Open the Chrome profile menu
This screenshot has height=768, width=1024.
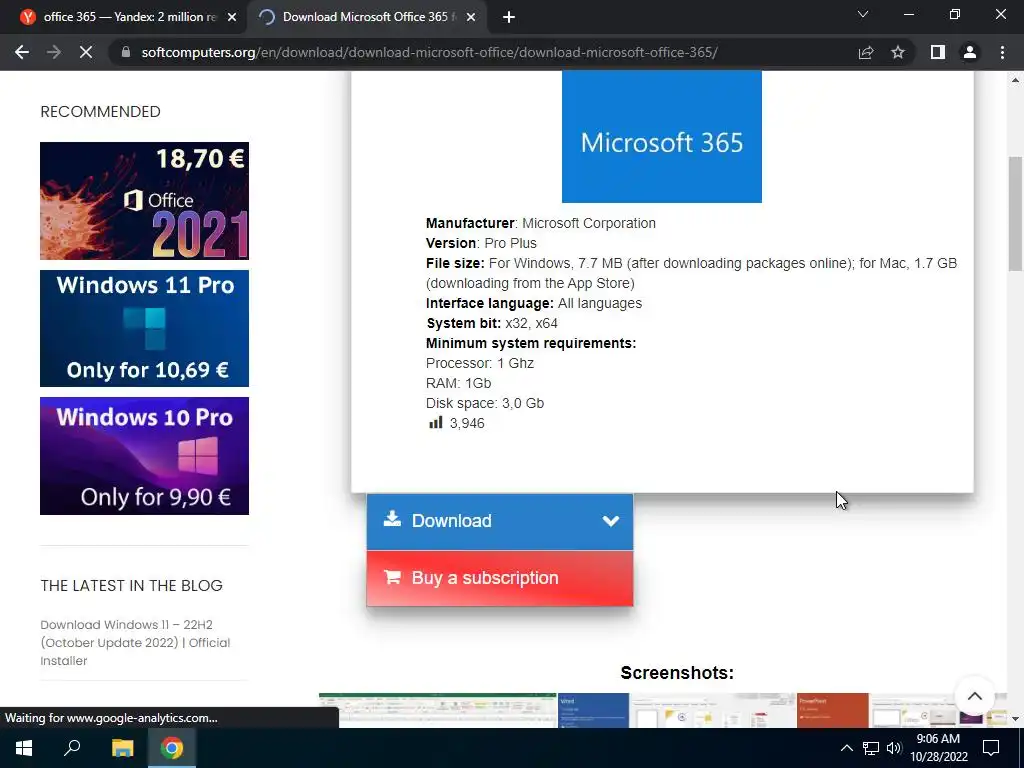tap(970, 52)
